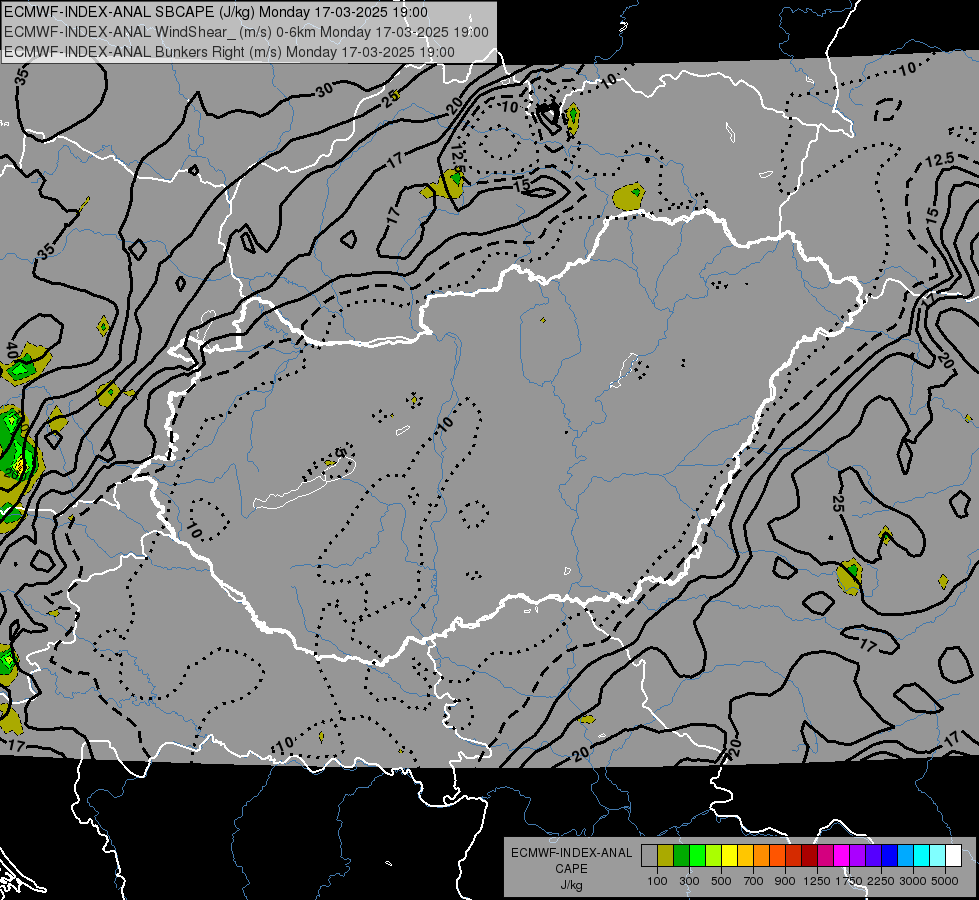Screen dimensions: 979x900
Task: Click the legend CAPE label
Action: [571, 869]
